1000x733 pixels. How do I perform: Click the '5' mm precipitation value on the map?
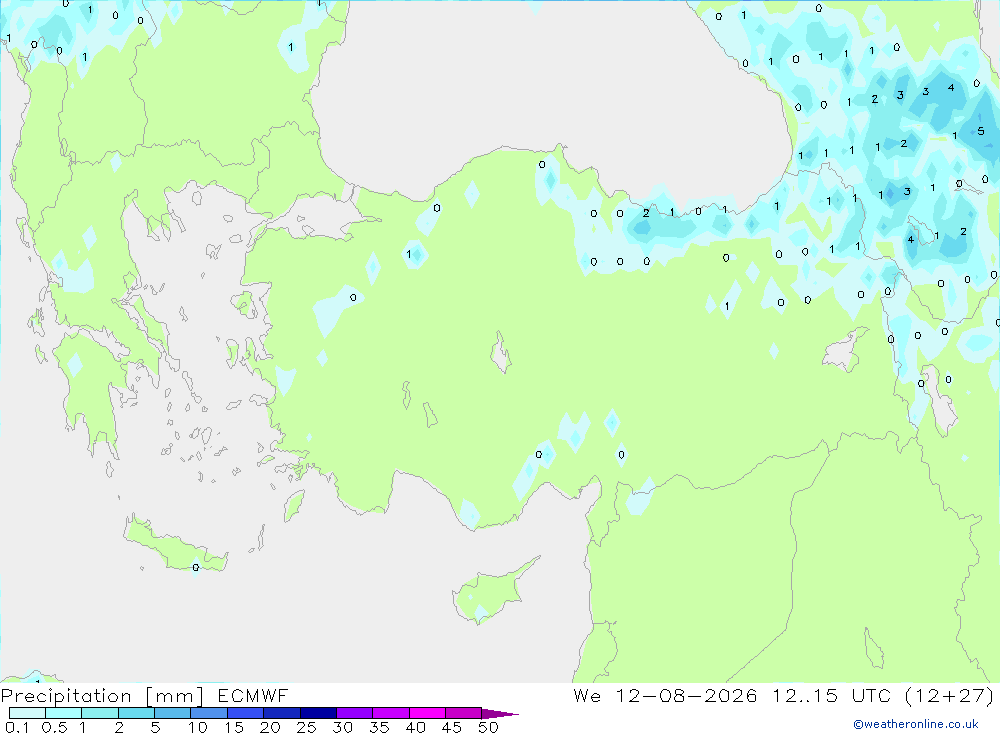coord(981,131)
